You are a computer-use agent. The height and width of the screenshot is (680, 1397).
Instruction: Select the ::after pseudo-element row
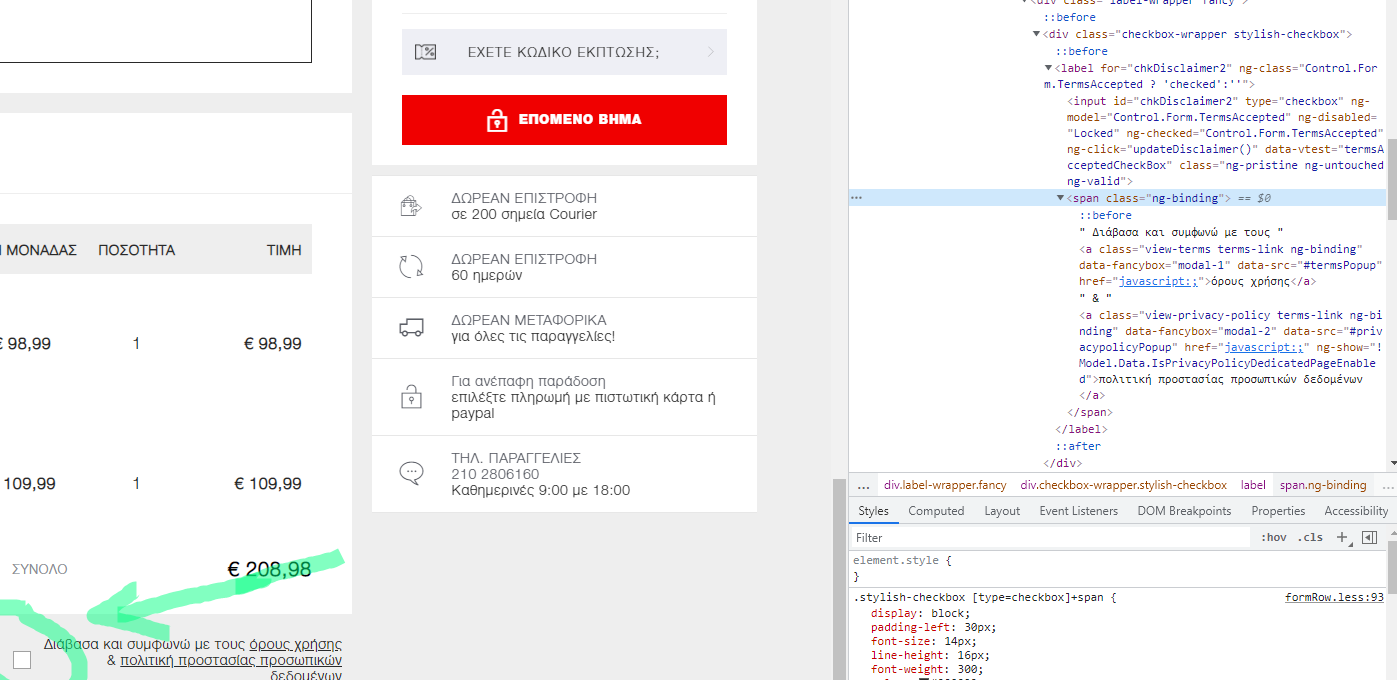(1078, 446)
